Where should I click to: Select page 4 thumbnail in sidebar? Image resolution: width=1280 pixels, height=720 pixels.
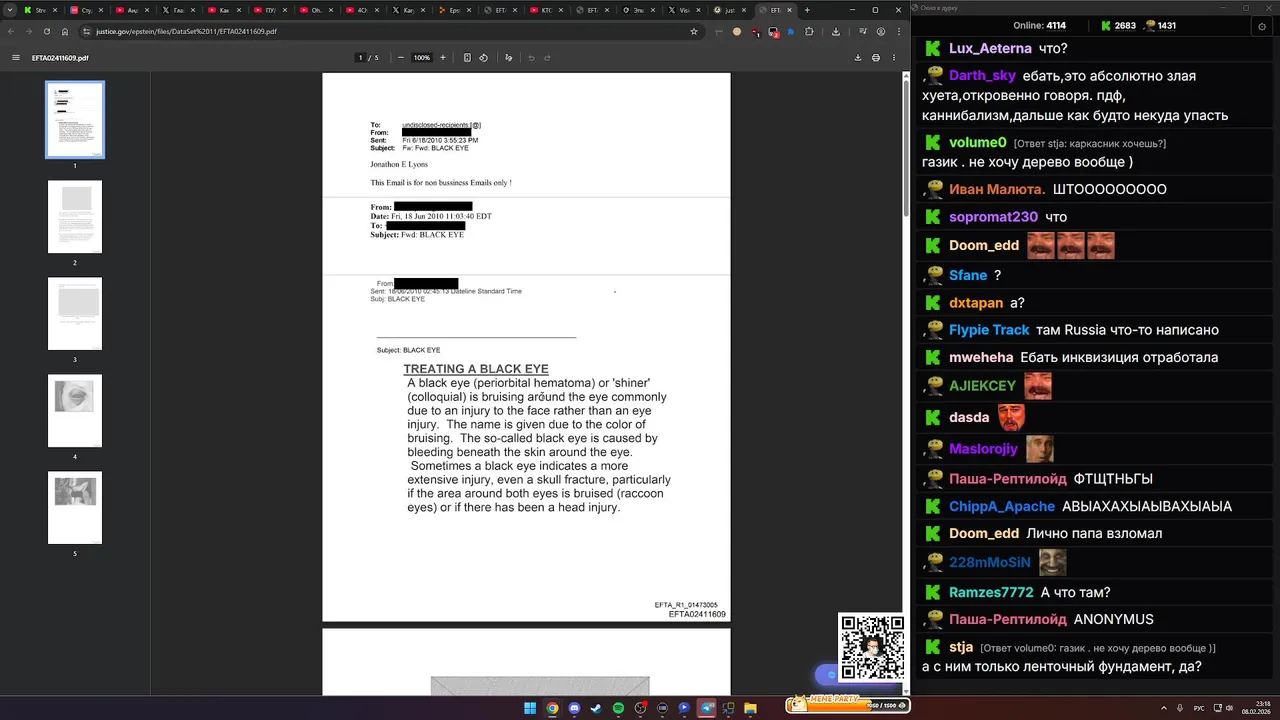(75, 411)
